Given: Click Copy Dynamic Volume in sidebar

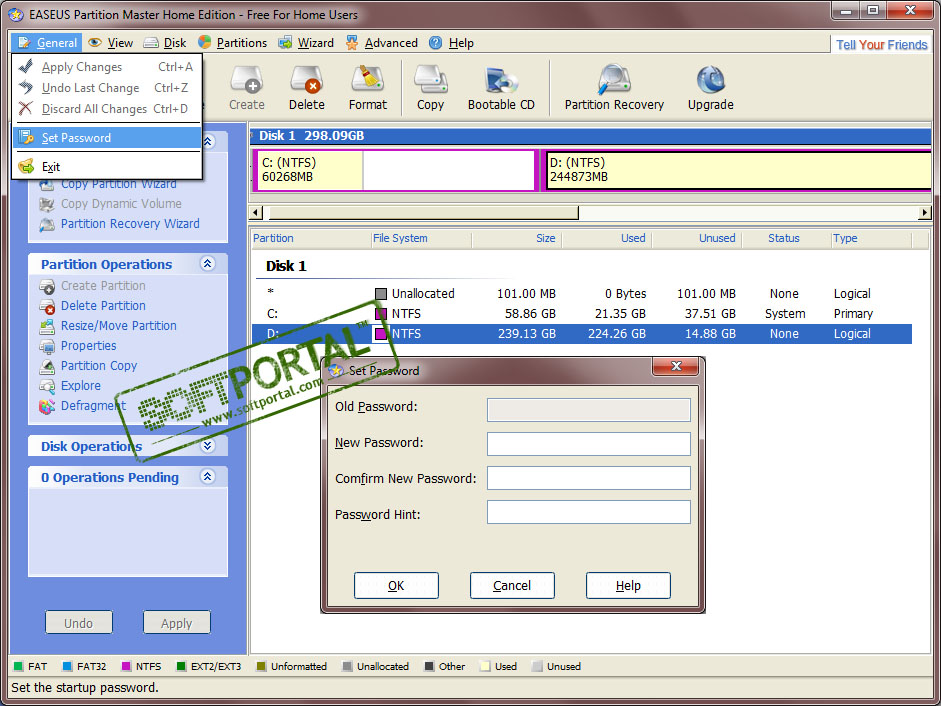Looking at the screenshot, I should click(121, 204).
